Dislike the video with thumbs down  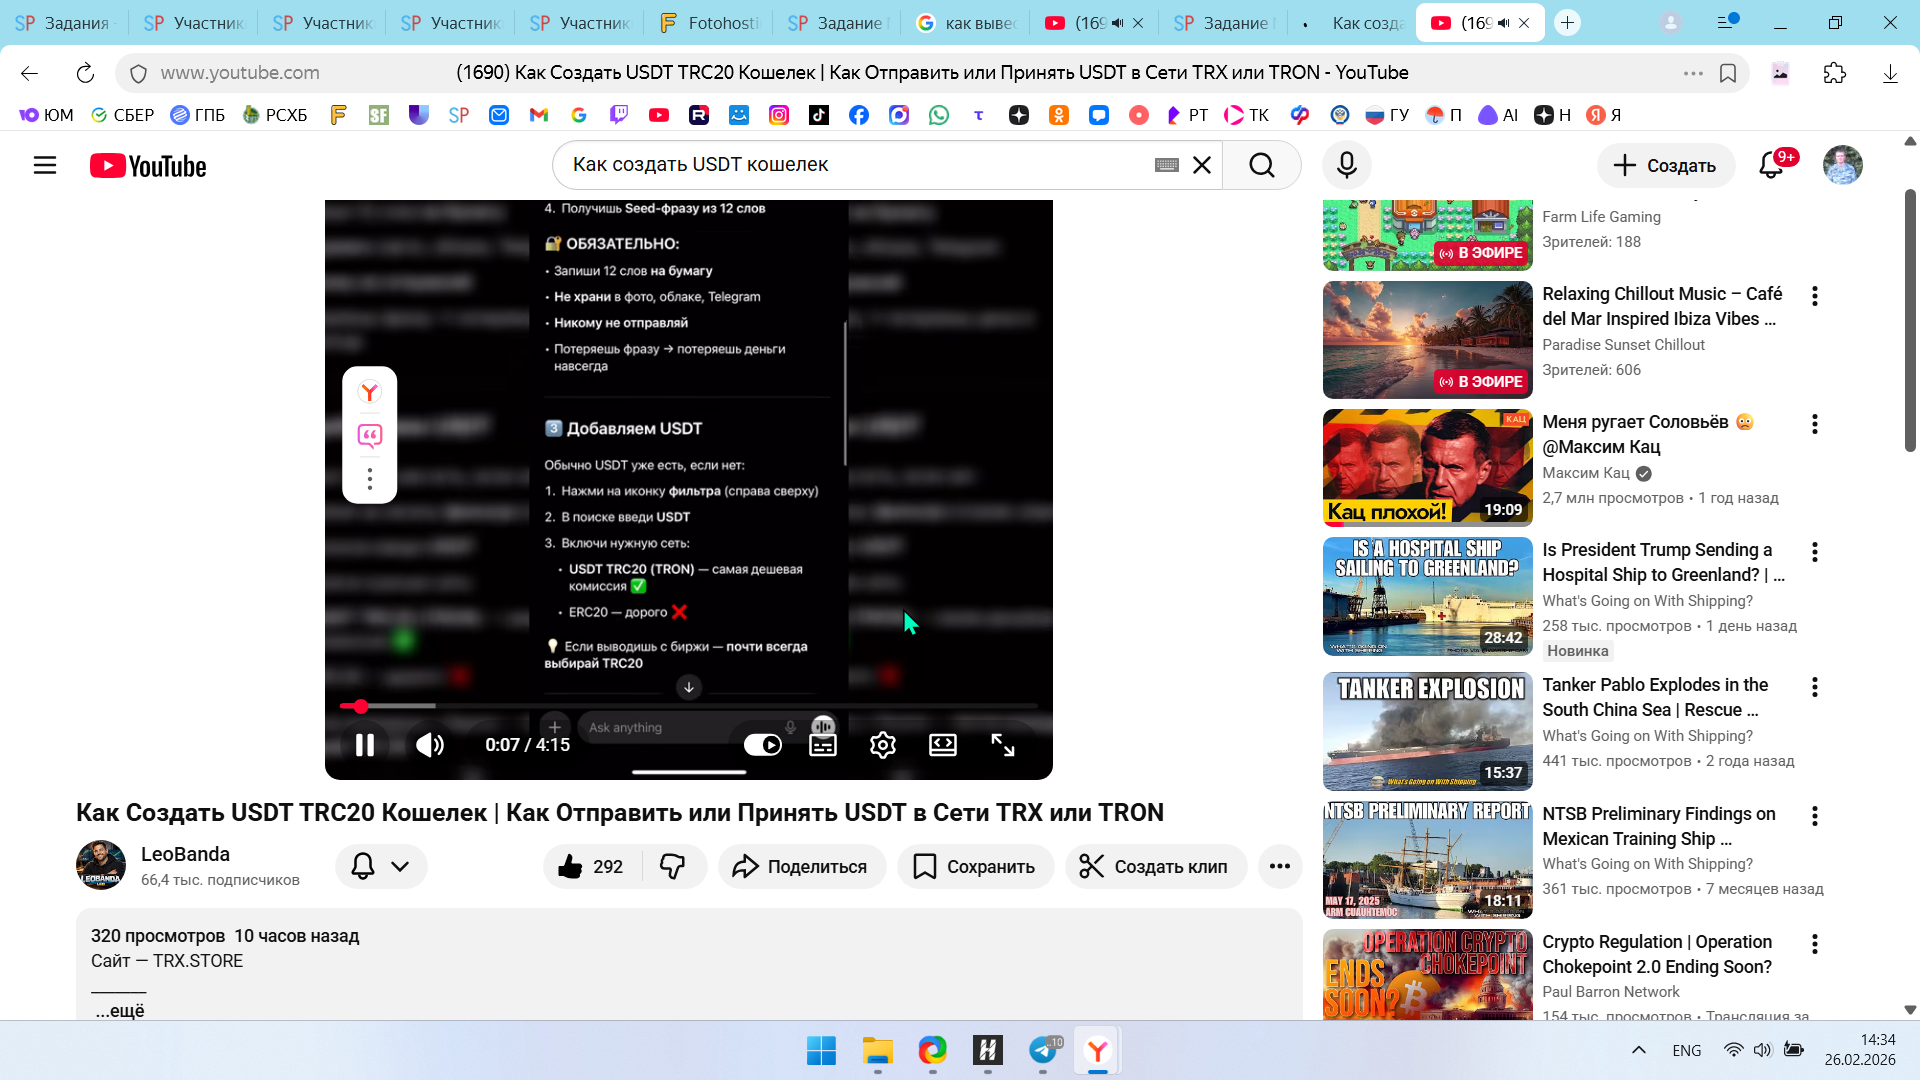tap(673, 866)
